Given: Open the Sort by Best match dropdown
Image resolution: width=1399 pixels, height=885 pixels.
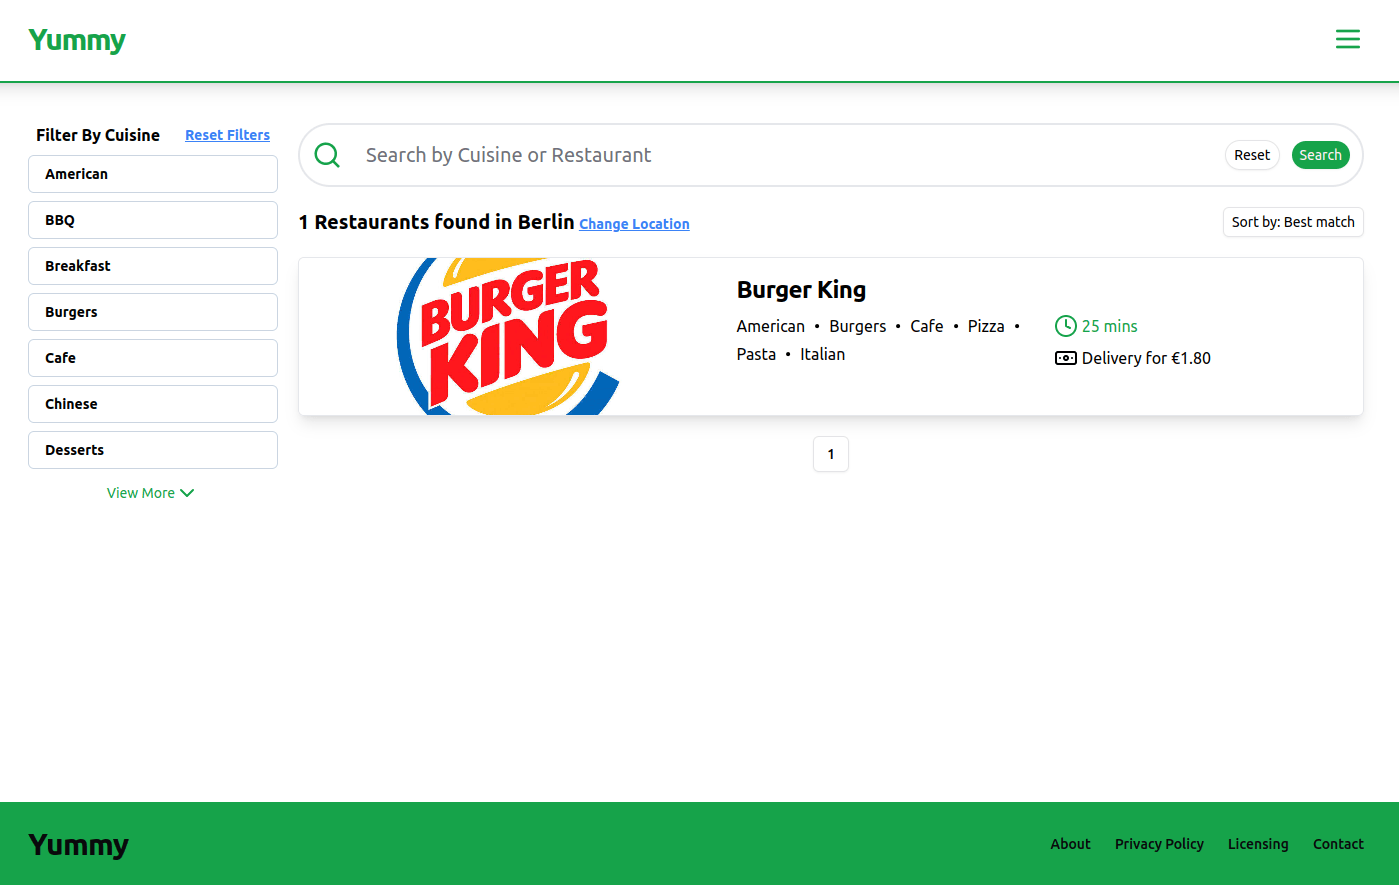Looking at the screenshot, I should (1292, 222).
